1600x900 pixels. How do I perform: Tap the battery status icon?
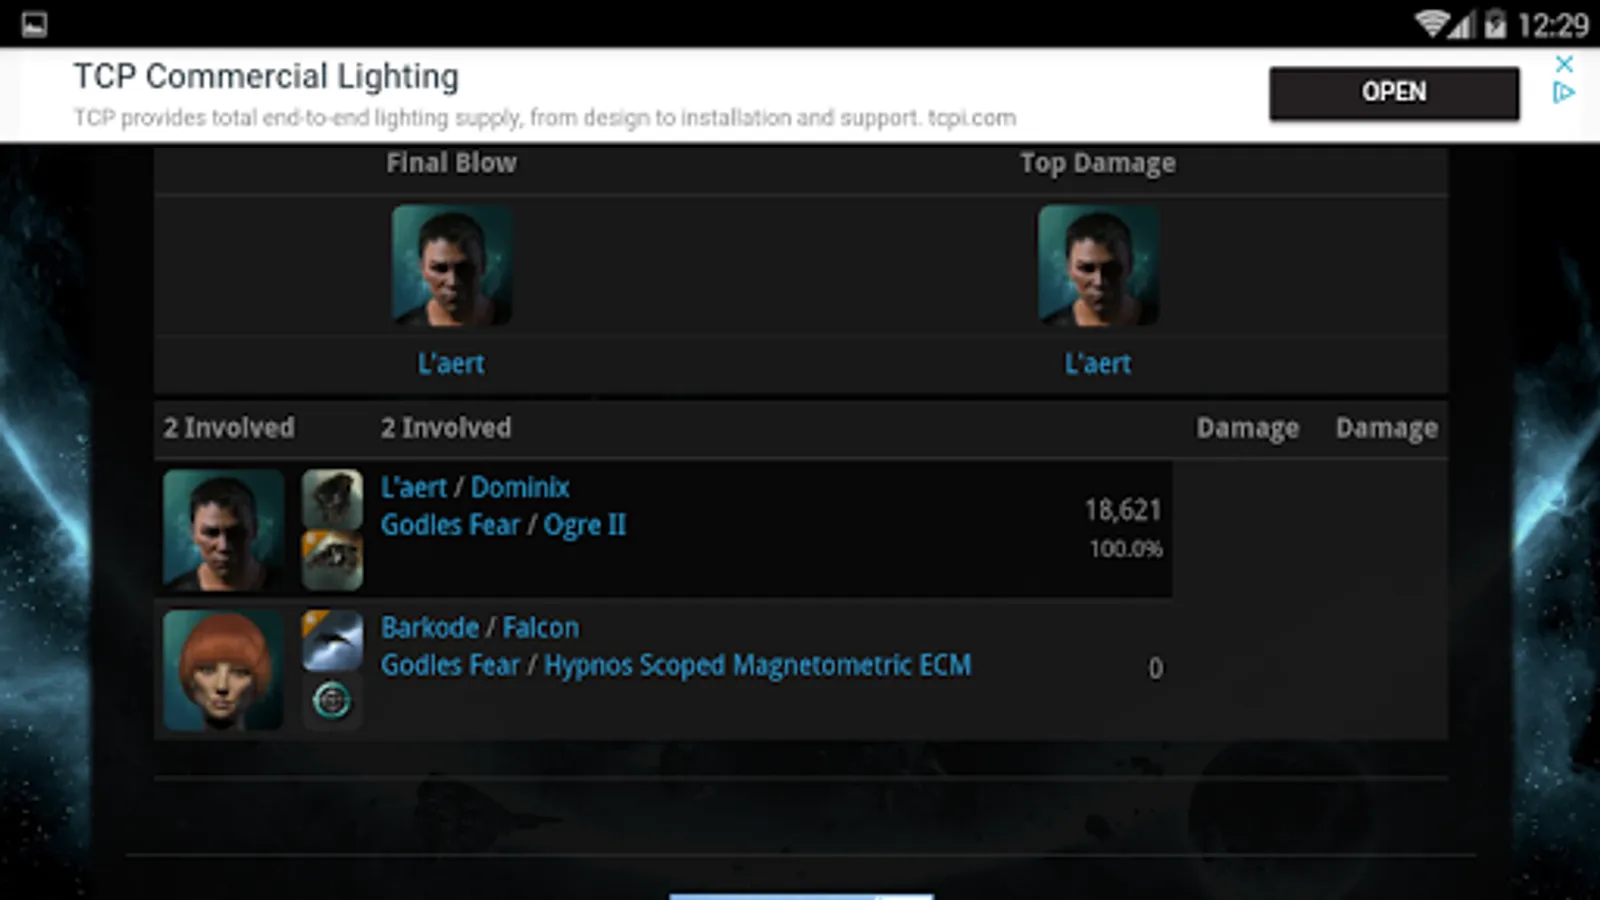tap(1495, 24)
